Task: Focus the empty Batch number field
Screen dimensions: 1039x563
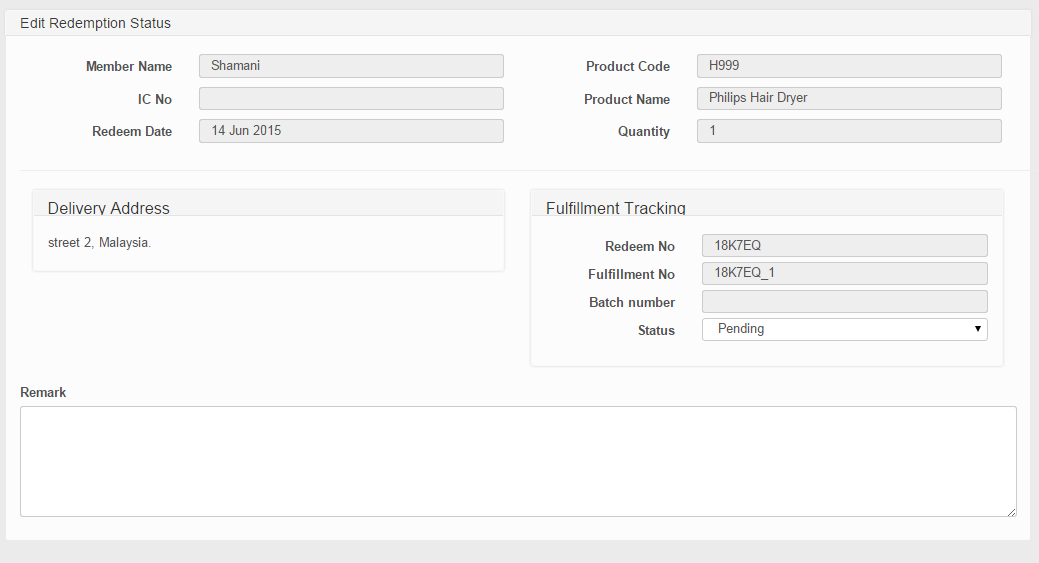Action: click(844, 302)
